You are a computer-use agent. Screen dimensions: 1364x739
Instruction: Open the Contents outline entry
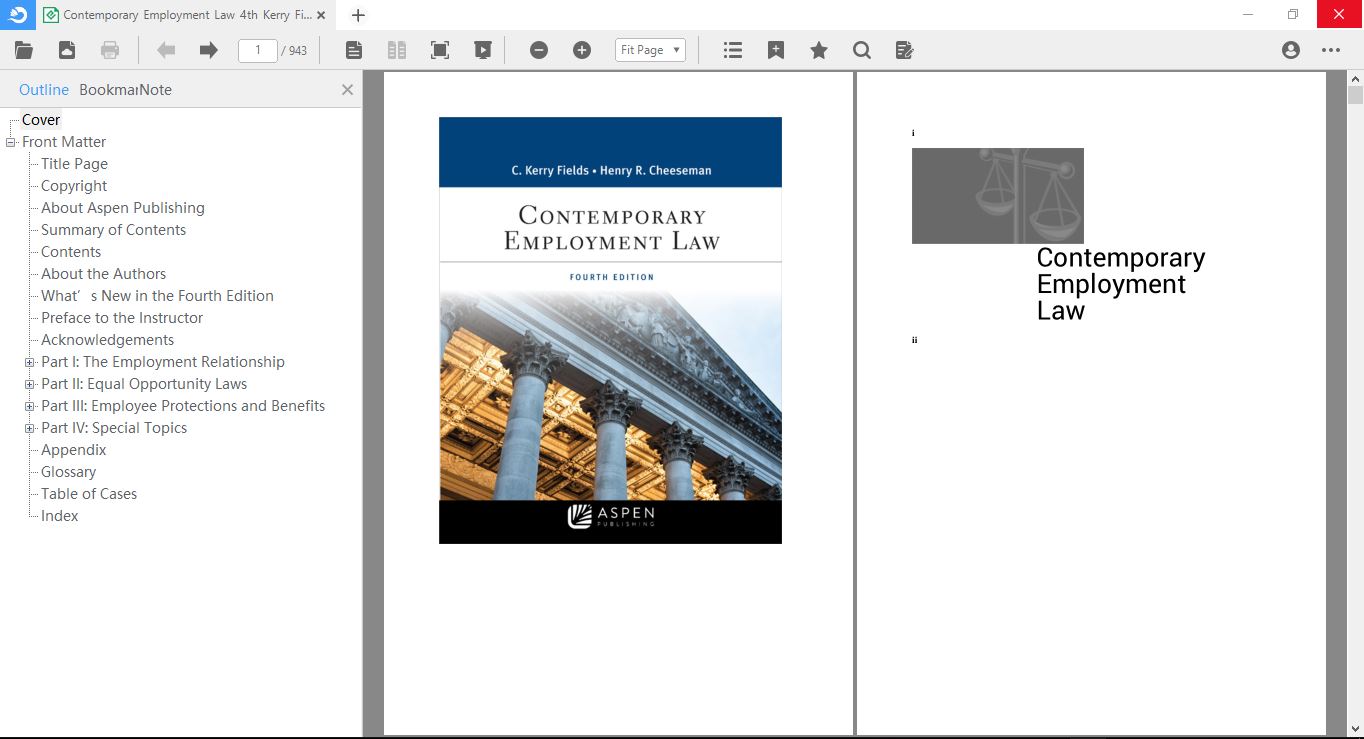click(x=71, y=252)
